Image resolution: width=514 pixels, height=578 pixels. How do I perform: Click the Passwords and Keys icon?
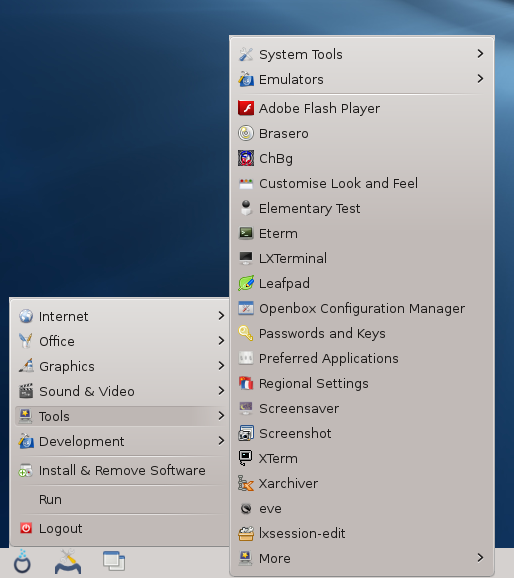point(246,333)
